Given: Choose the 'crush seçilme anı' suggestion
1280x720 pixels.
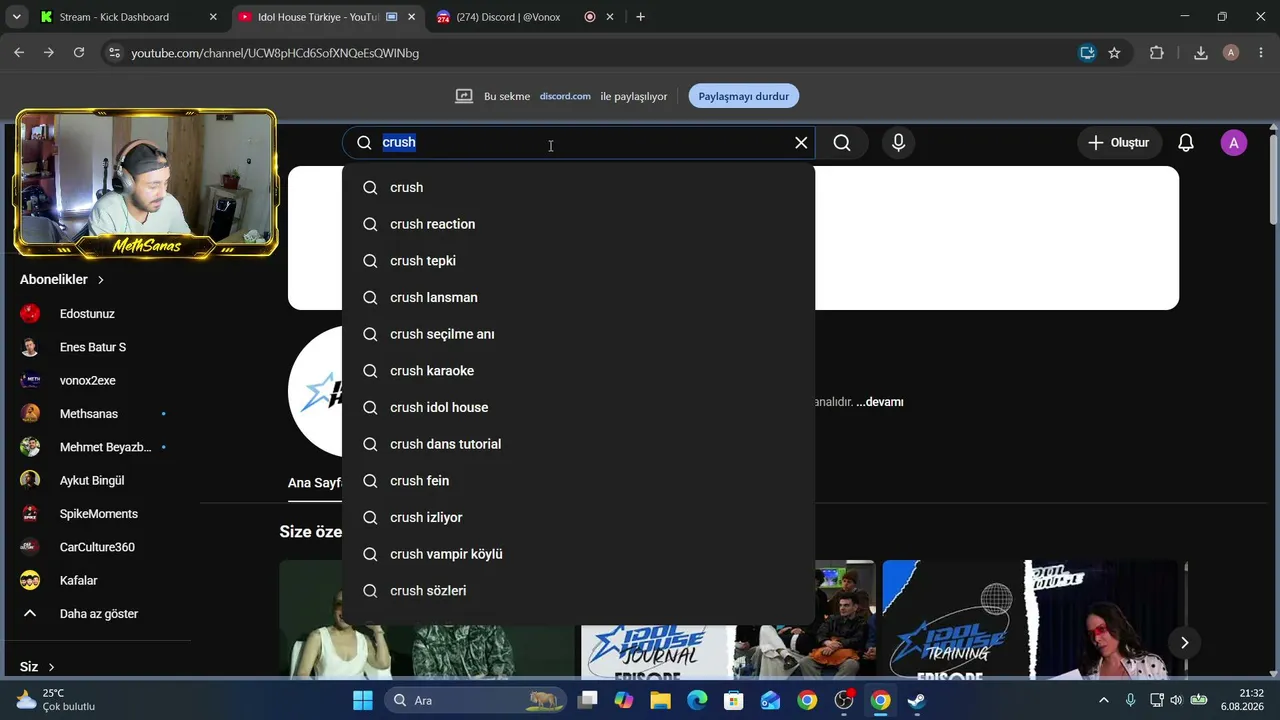Looking at the screenshot, I should [578, 334].
